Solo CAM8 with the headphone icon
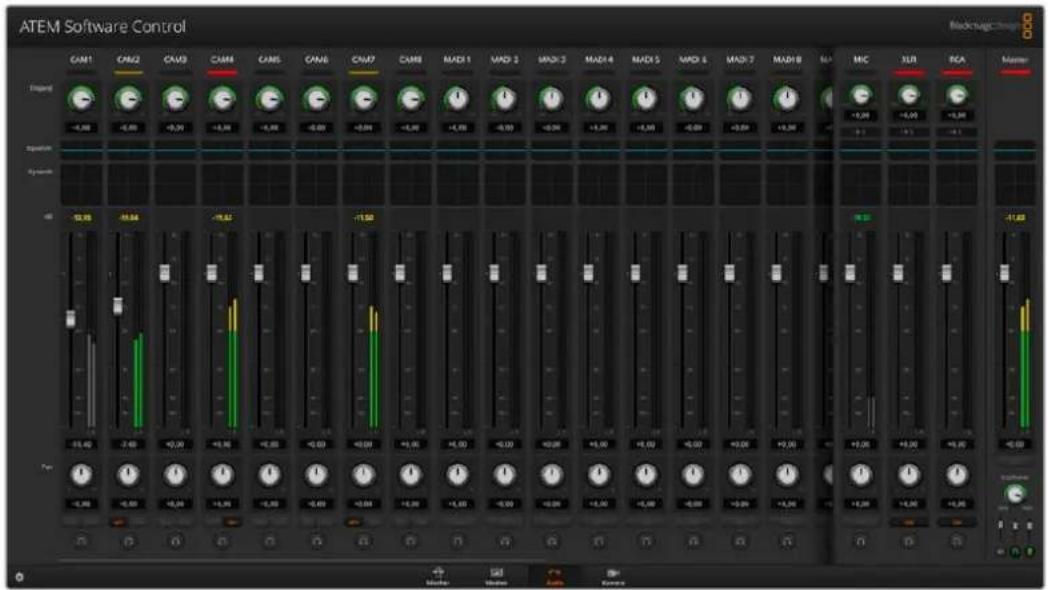The width and height of the screenshot is (1048, 590). pyautogui.click(x=410, y=541)
